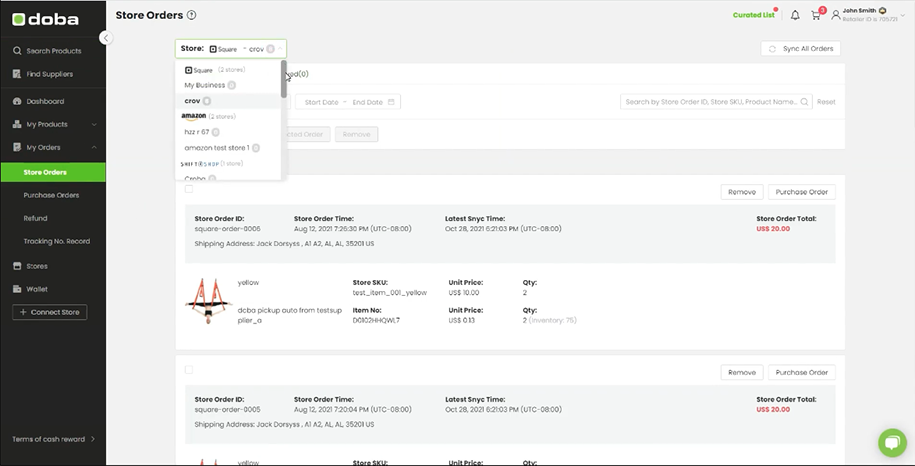Click Shift4Shop group header in dropdown
The image size is (915, 466).
212,163
